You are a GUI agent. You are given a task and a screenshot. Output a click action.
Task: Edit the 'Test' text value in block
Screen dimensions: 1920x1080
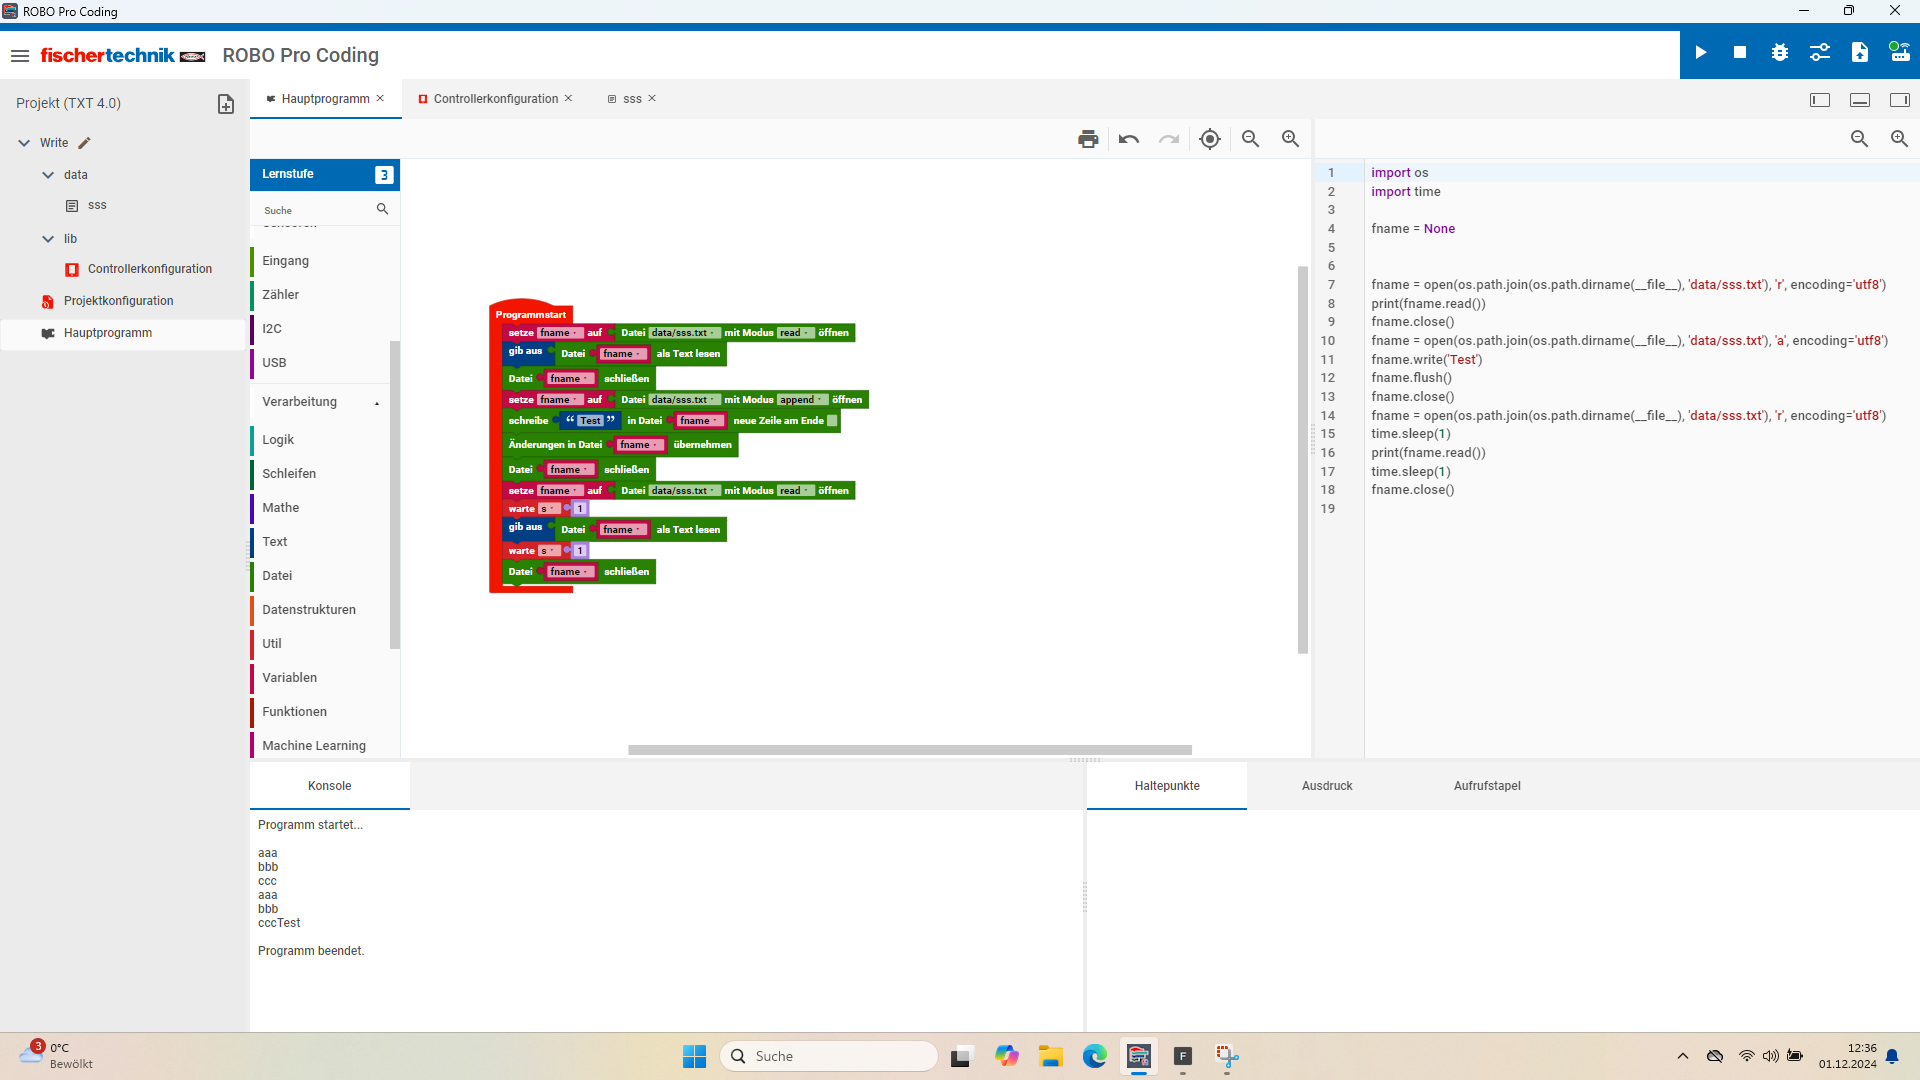coord(590,421)
